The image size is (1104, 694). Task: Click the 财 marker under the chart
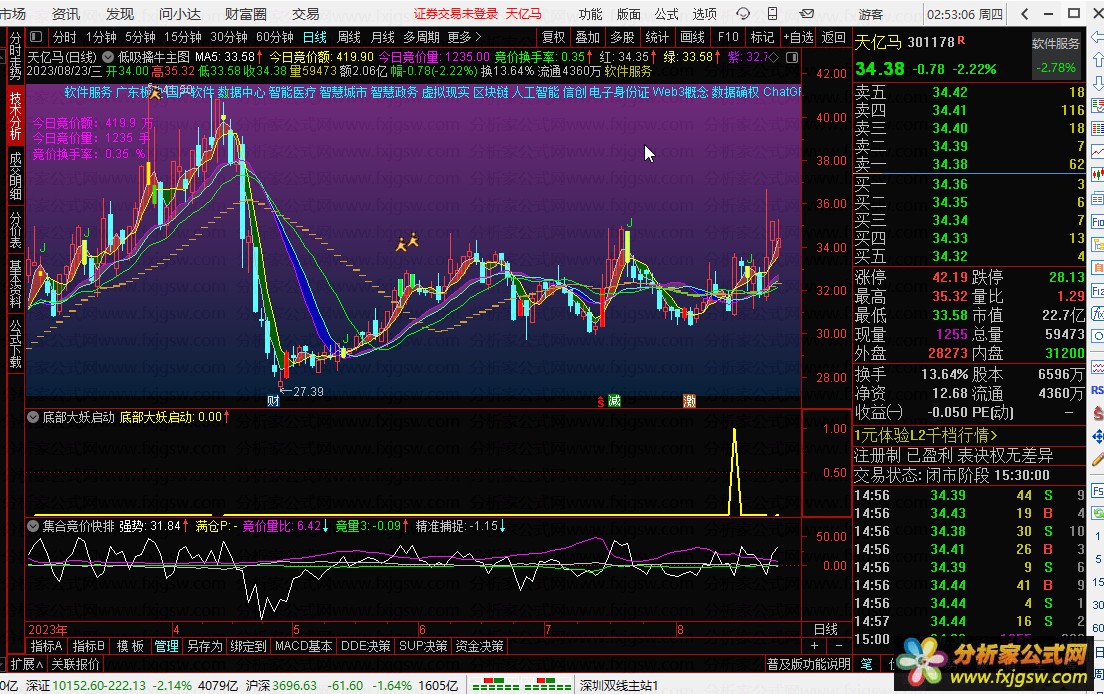(x=273, y=401)
